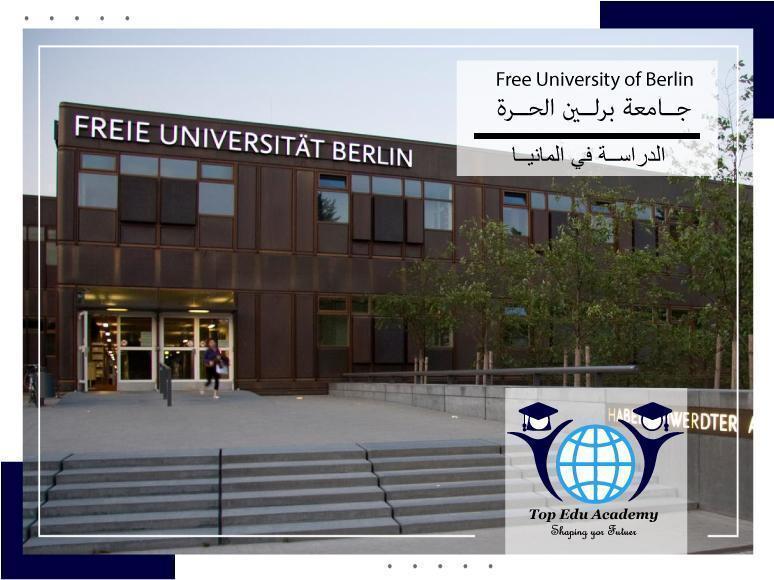The height and width of the screenshot is (580, 774).
Task: Click the globe icon in the logo
Action: [596, 463]
